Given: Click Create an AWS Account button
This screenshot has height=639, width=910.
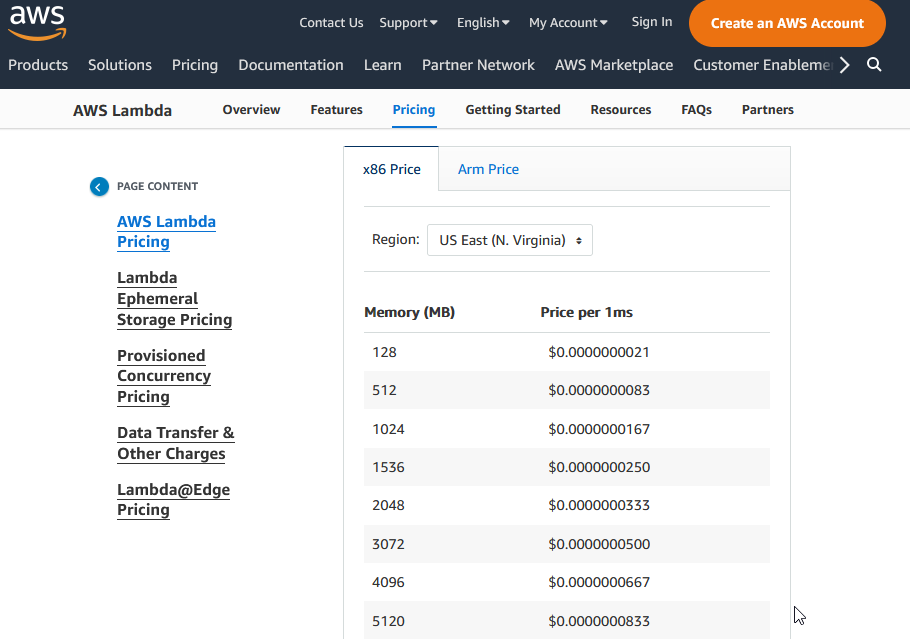Looking at the screenshot, I should [787, 23].
